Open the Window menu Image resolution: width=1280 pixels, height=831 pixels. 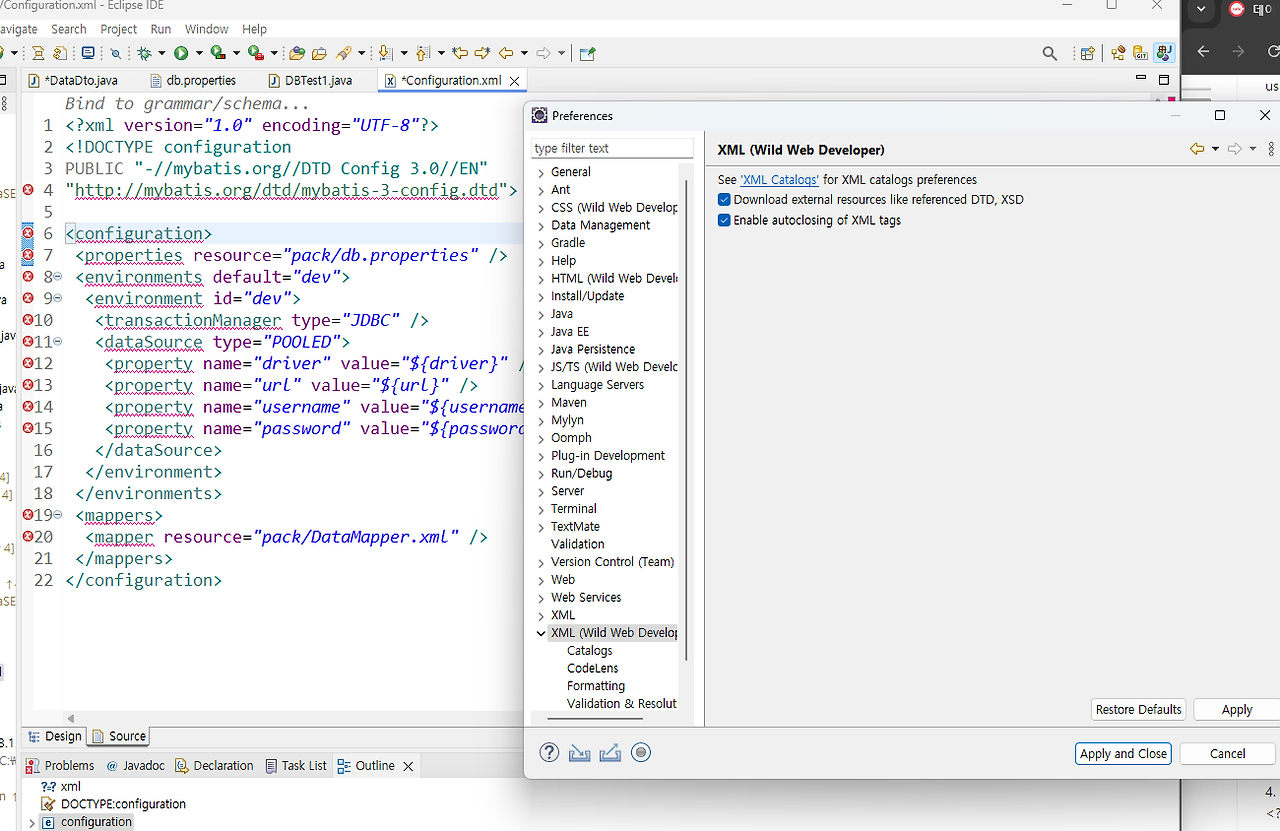pyautogui.click(x=207, y=29)
